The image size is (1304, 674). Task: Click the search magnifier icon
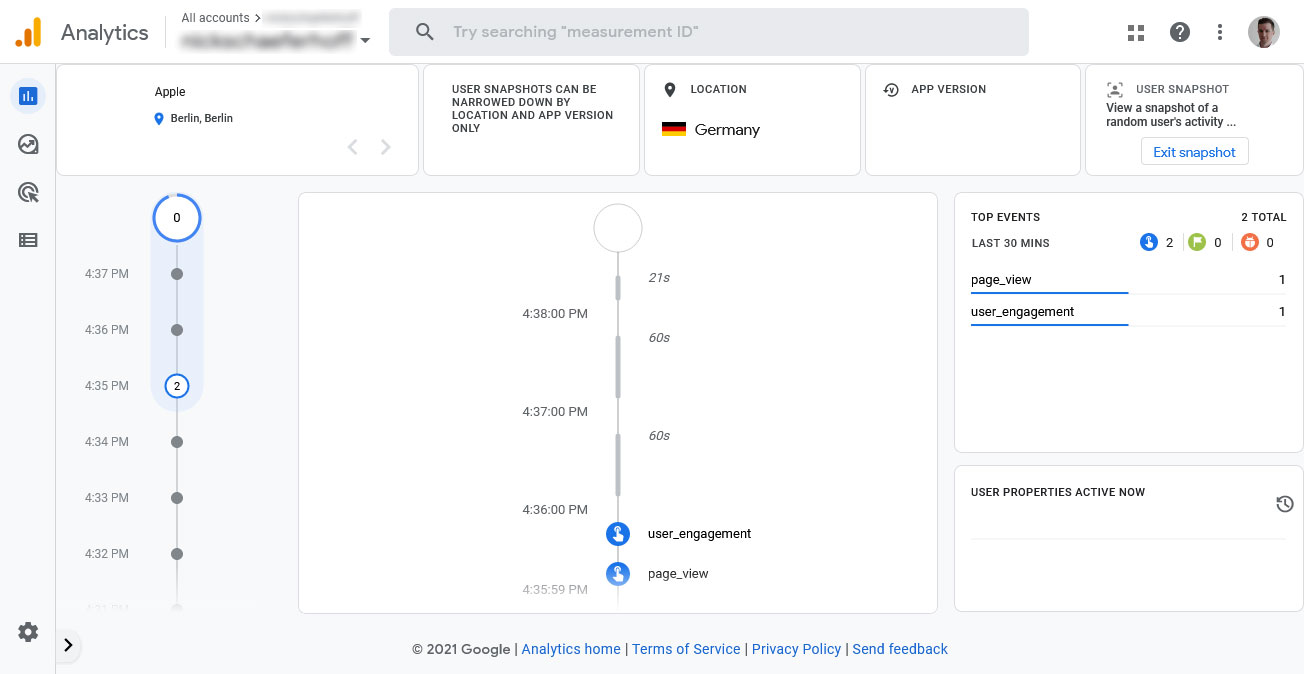click(425, 32)
